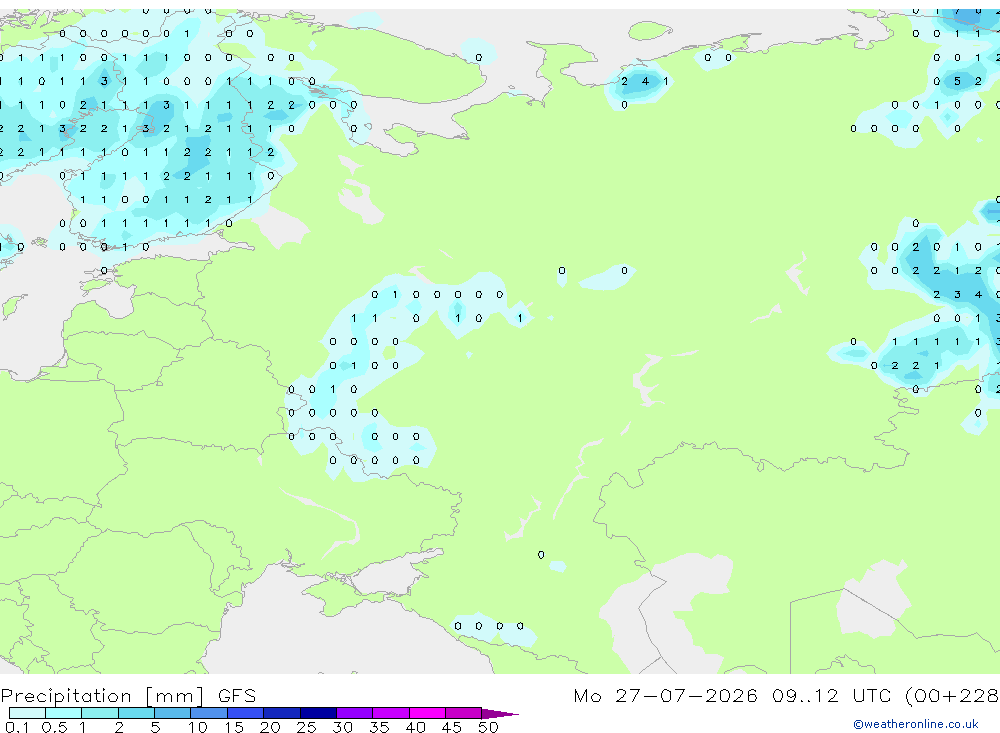Pick the 35–40 mm purple legend segment
1000x733 pixels.
coord(391,713)
